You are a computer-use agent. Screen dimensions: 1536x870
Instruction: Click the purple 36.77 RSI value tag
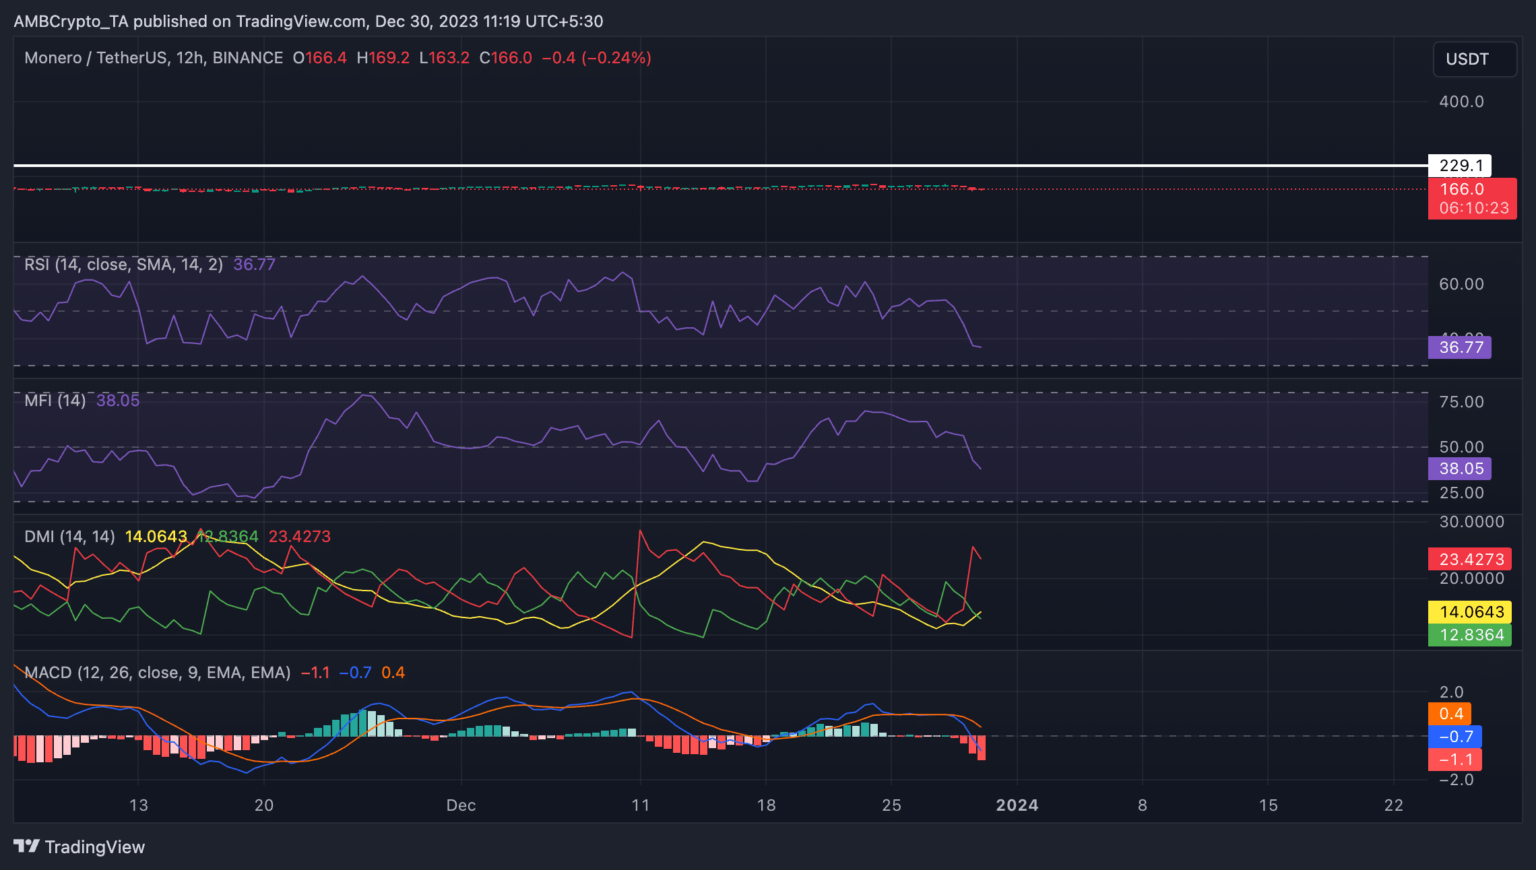click(1460, 347)
